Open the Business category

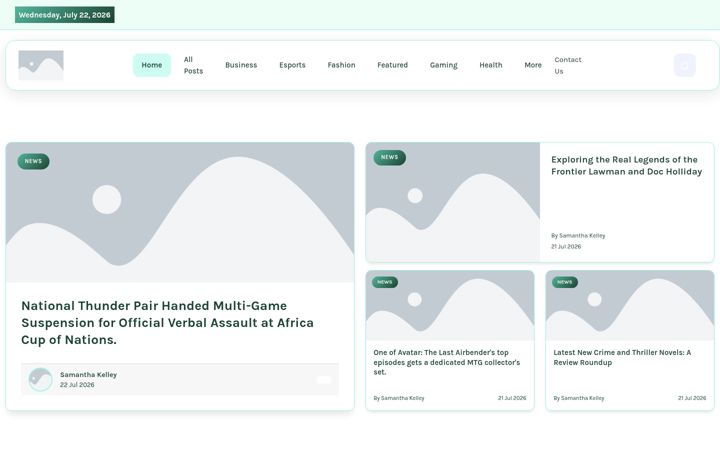[241, 65]
